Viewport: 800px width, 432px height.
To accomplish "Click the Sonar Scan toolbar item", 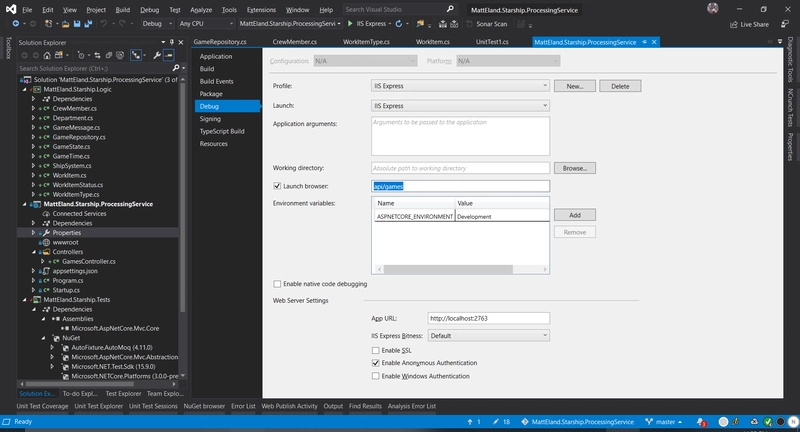I will pyautogui.click(x=487, y=23).
